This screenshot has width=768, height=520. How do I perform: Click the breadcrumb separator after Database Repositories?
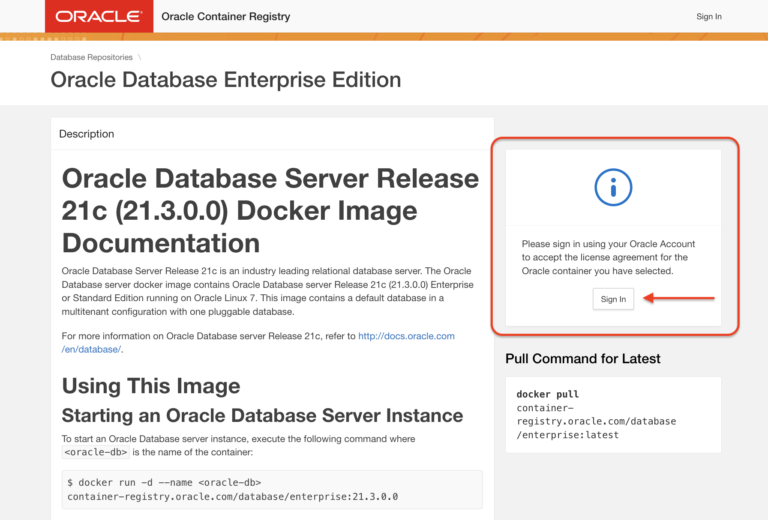click(x=140, y=57)
